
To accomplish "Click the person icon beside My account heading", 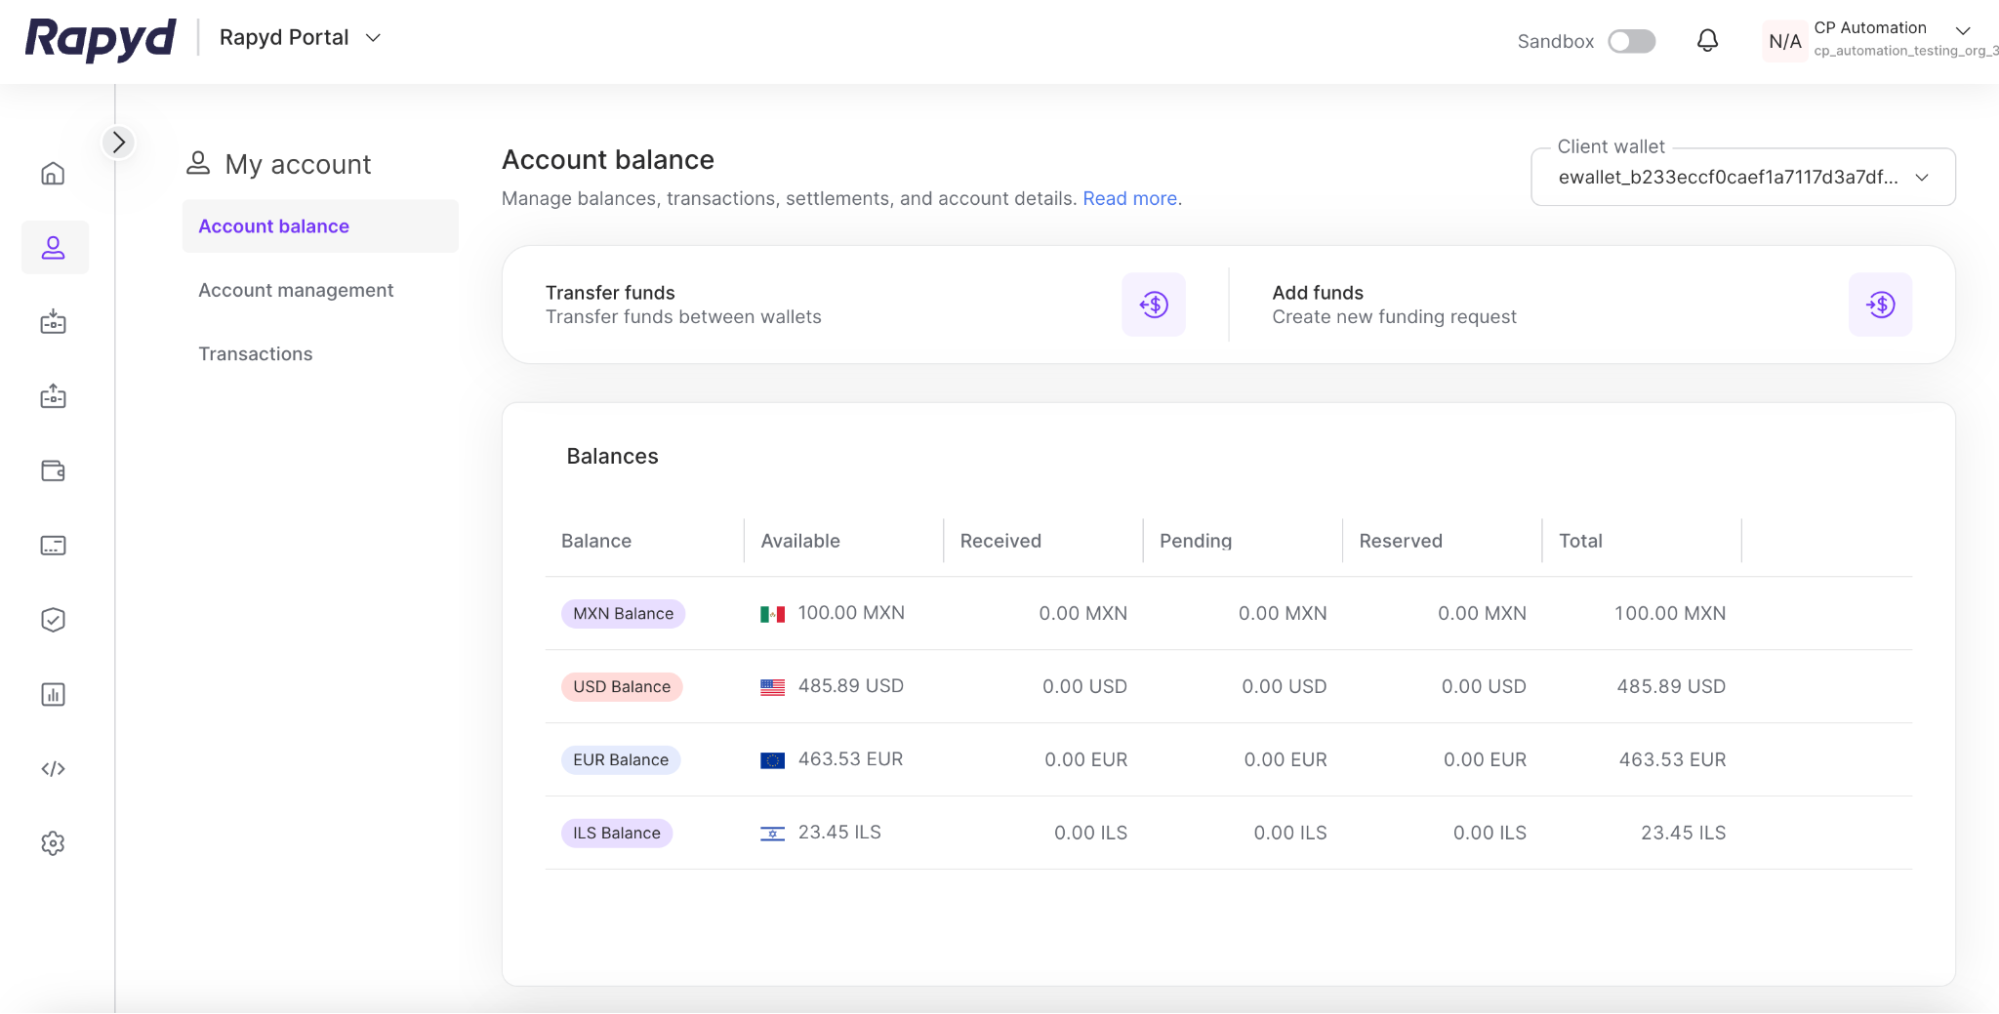I will tap(198, 163).
